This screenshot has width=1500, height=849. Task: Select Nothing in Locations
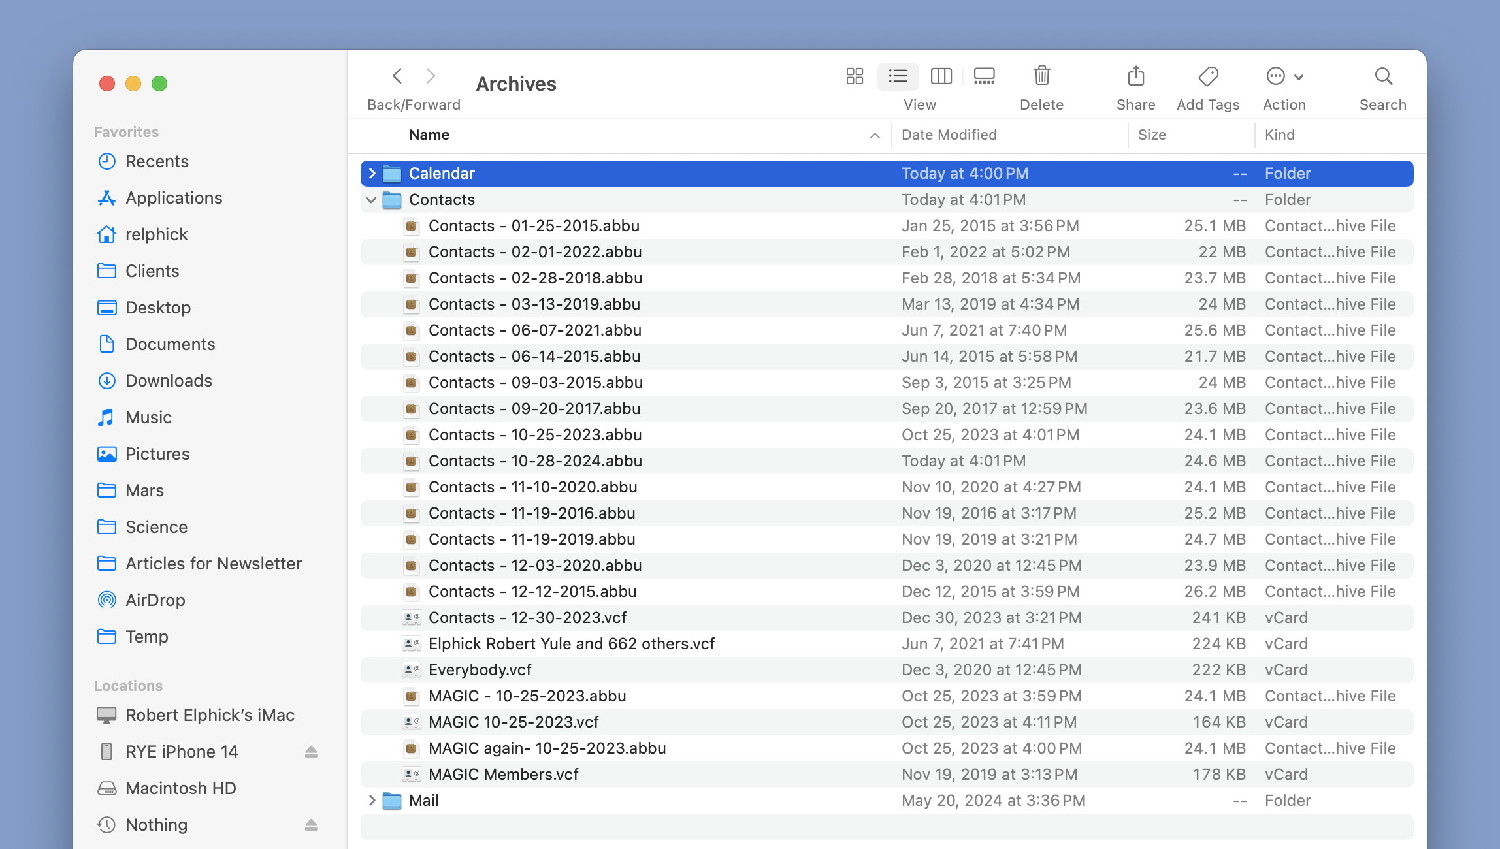pos(156,825)
